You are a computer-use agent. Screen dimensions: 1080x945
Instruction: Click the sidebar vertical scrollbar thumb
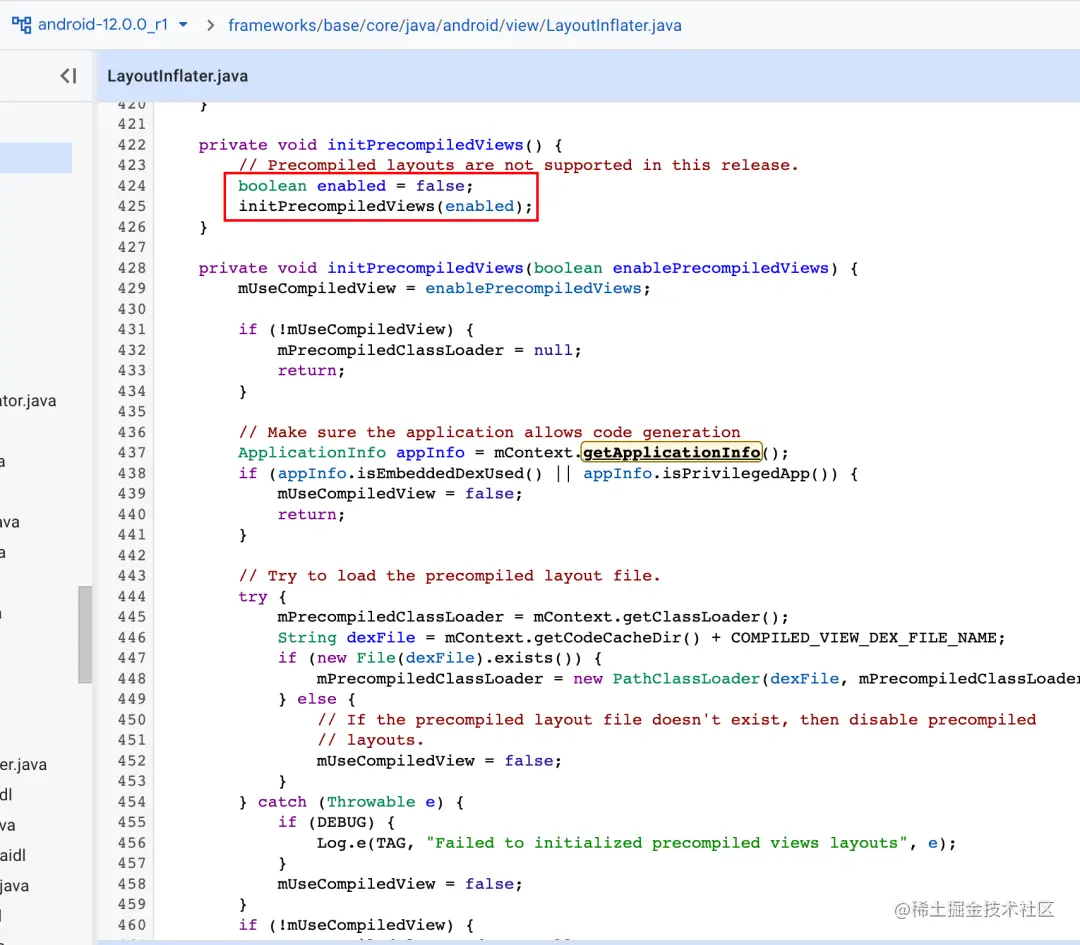point(85,634)
